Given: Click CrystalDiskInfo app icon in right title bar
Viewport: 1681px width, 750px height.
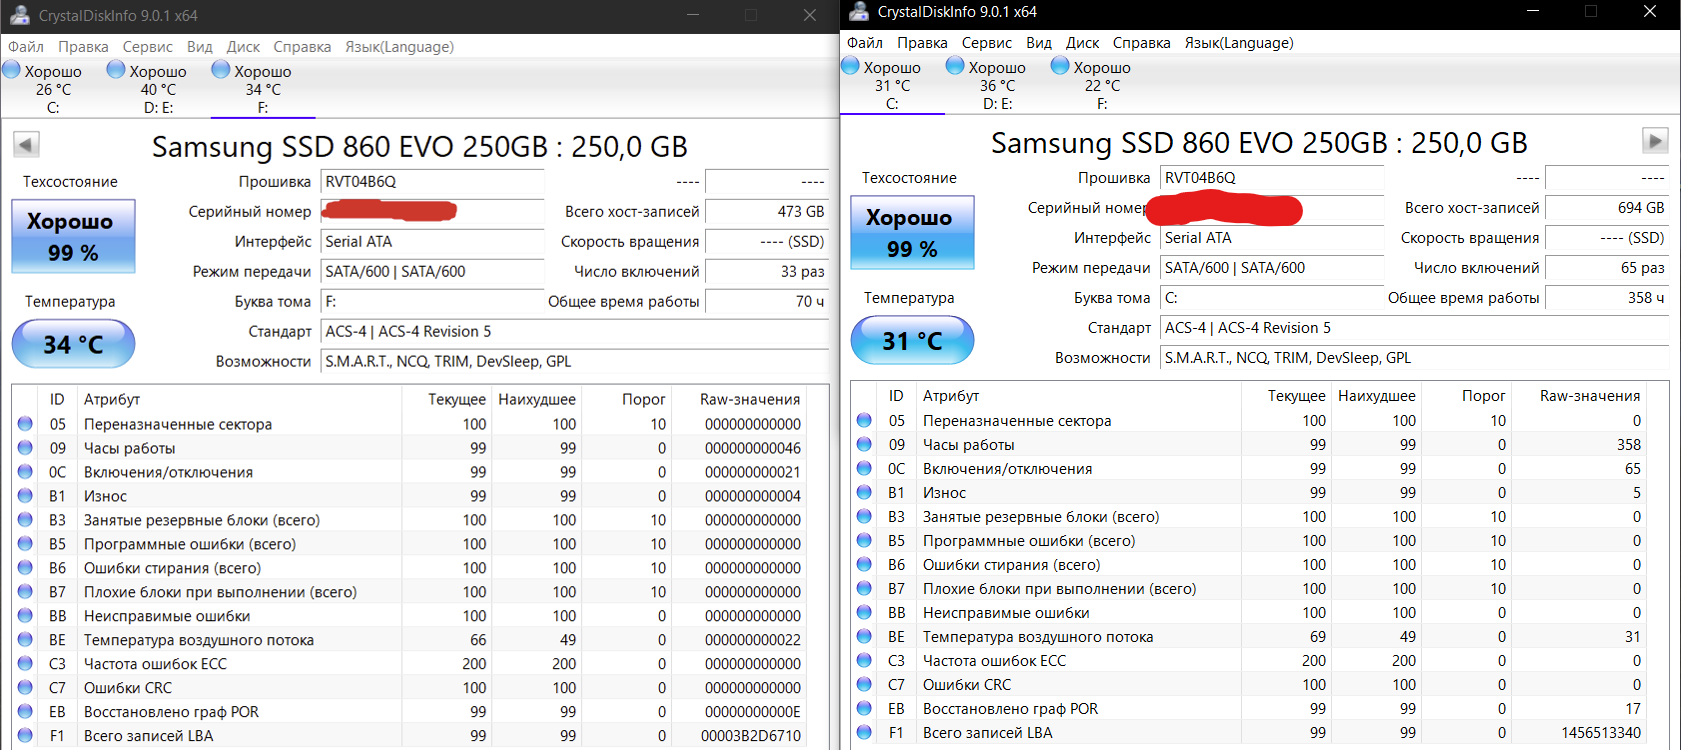Looking at the screenshot, I should [x=858, y=12].
